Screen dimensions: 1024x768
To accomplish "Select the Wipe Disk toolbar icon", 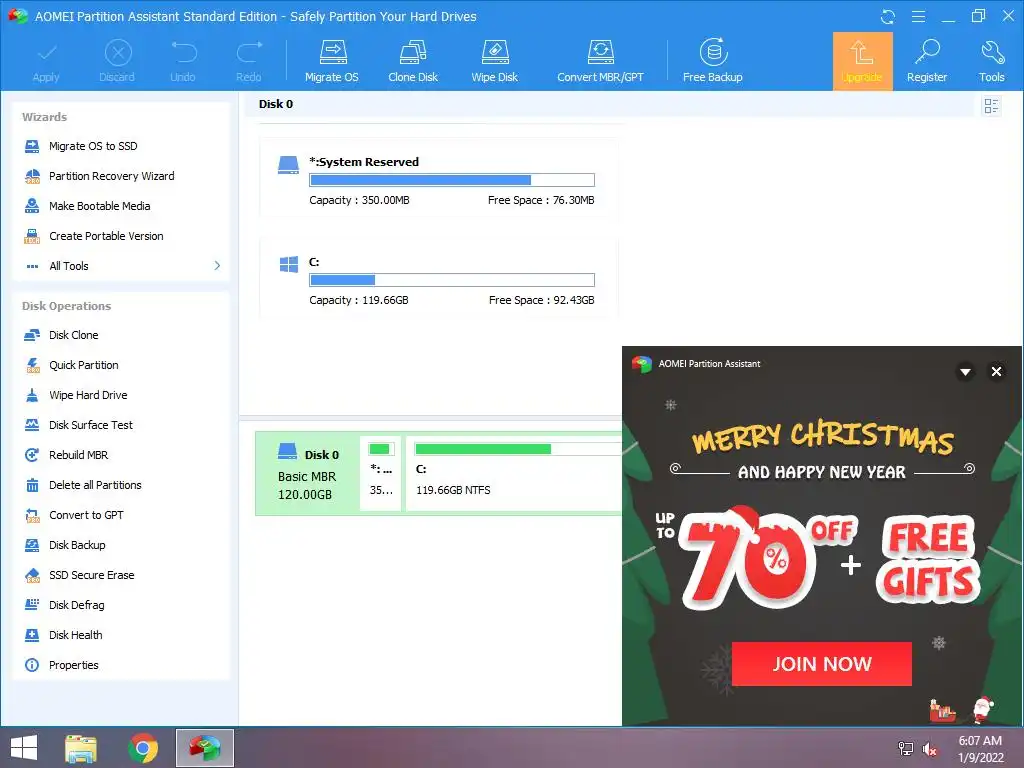I will (x=494, y=61).
